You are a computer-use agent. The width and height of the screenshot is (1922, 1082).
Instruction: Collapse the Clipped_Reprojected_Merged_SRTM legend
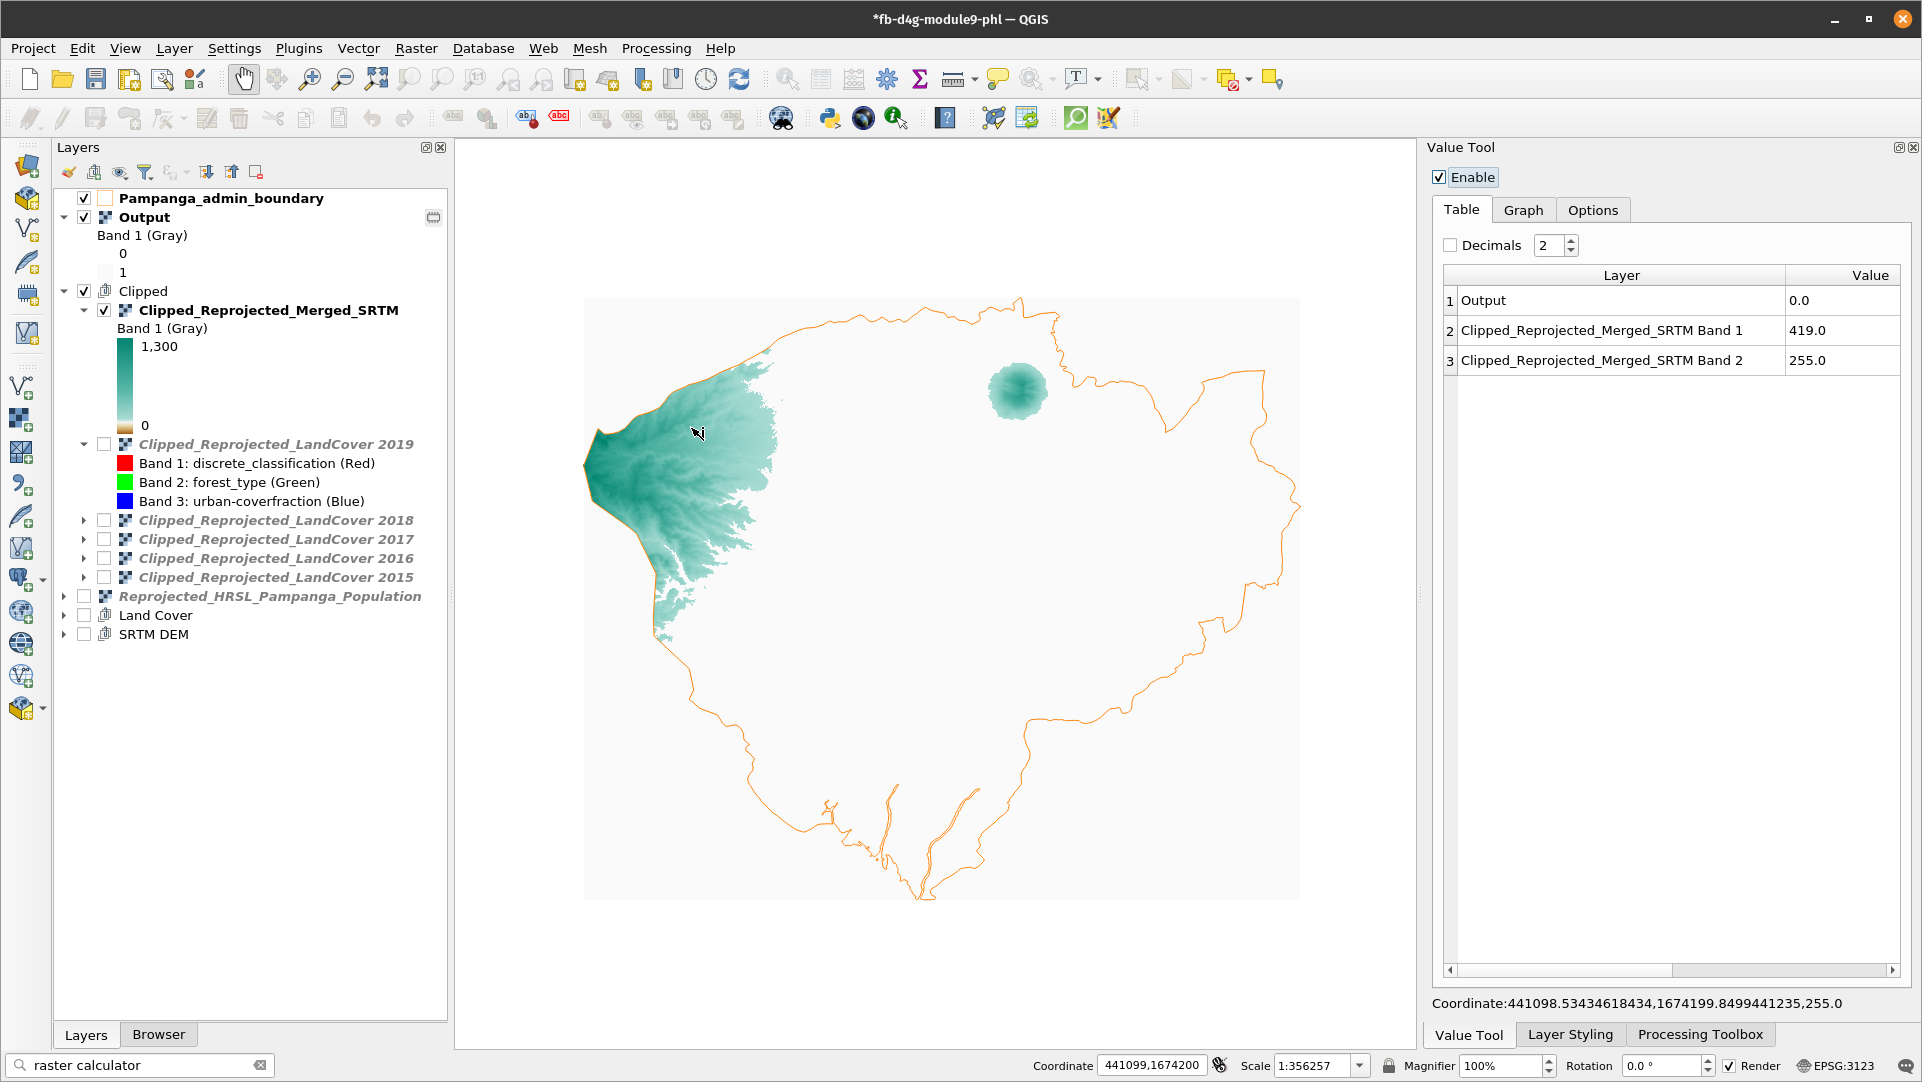[x=84, y=310]
